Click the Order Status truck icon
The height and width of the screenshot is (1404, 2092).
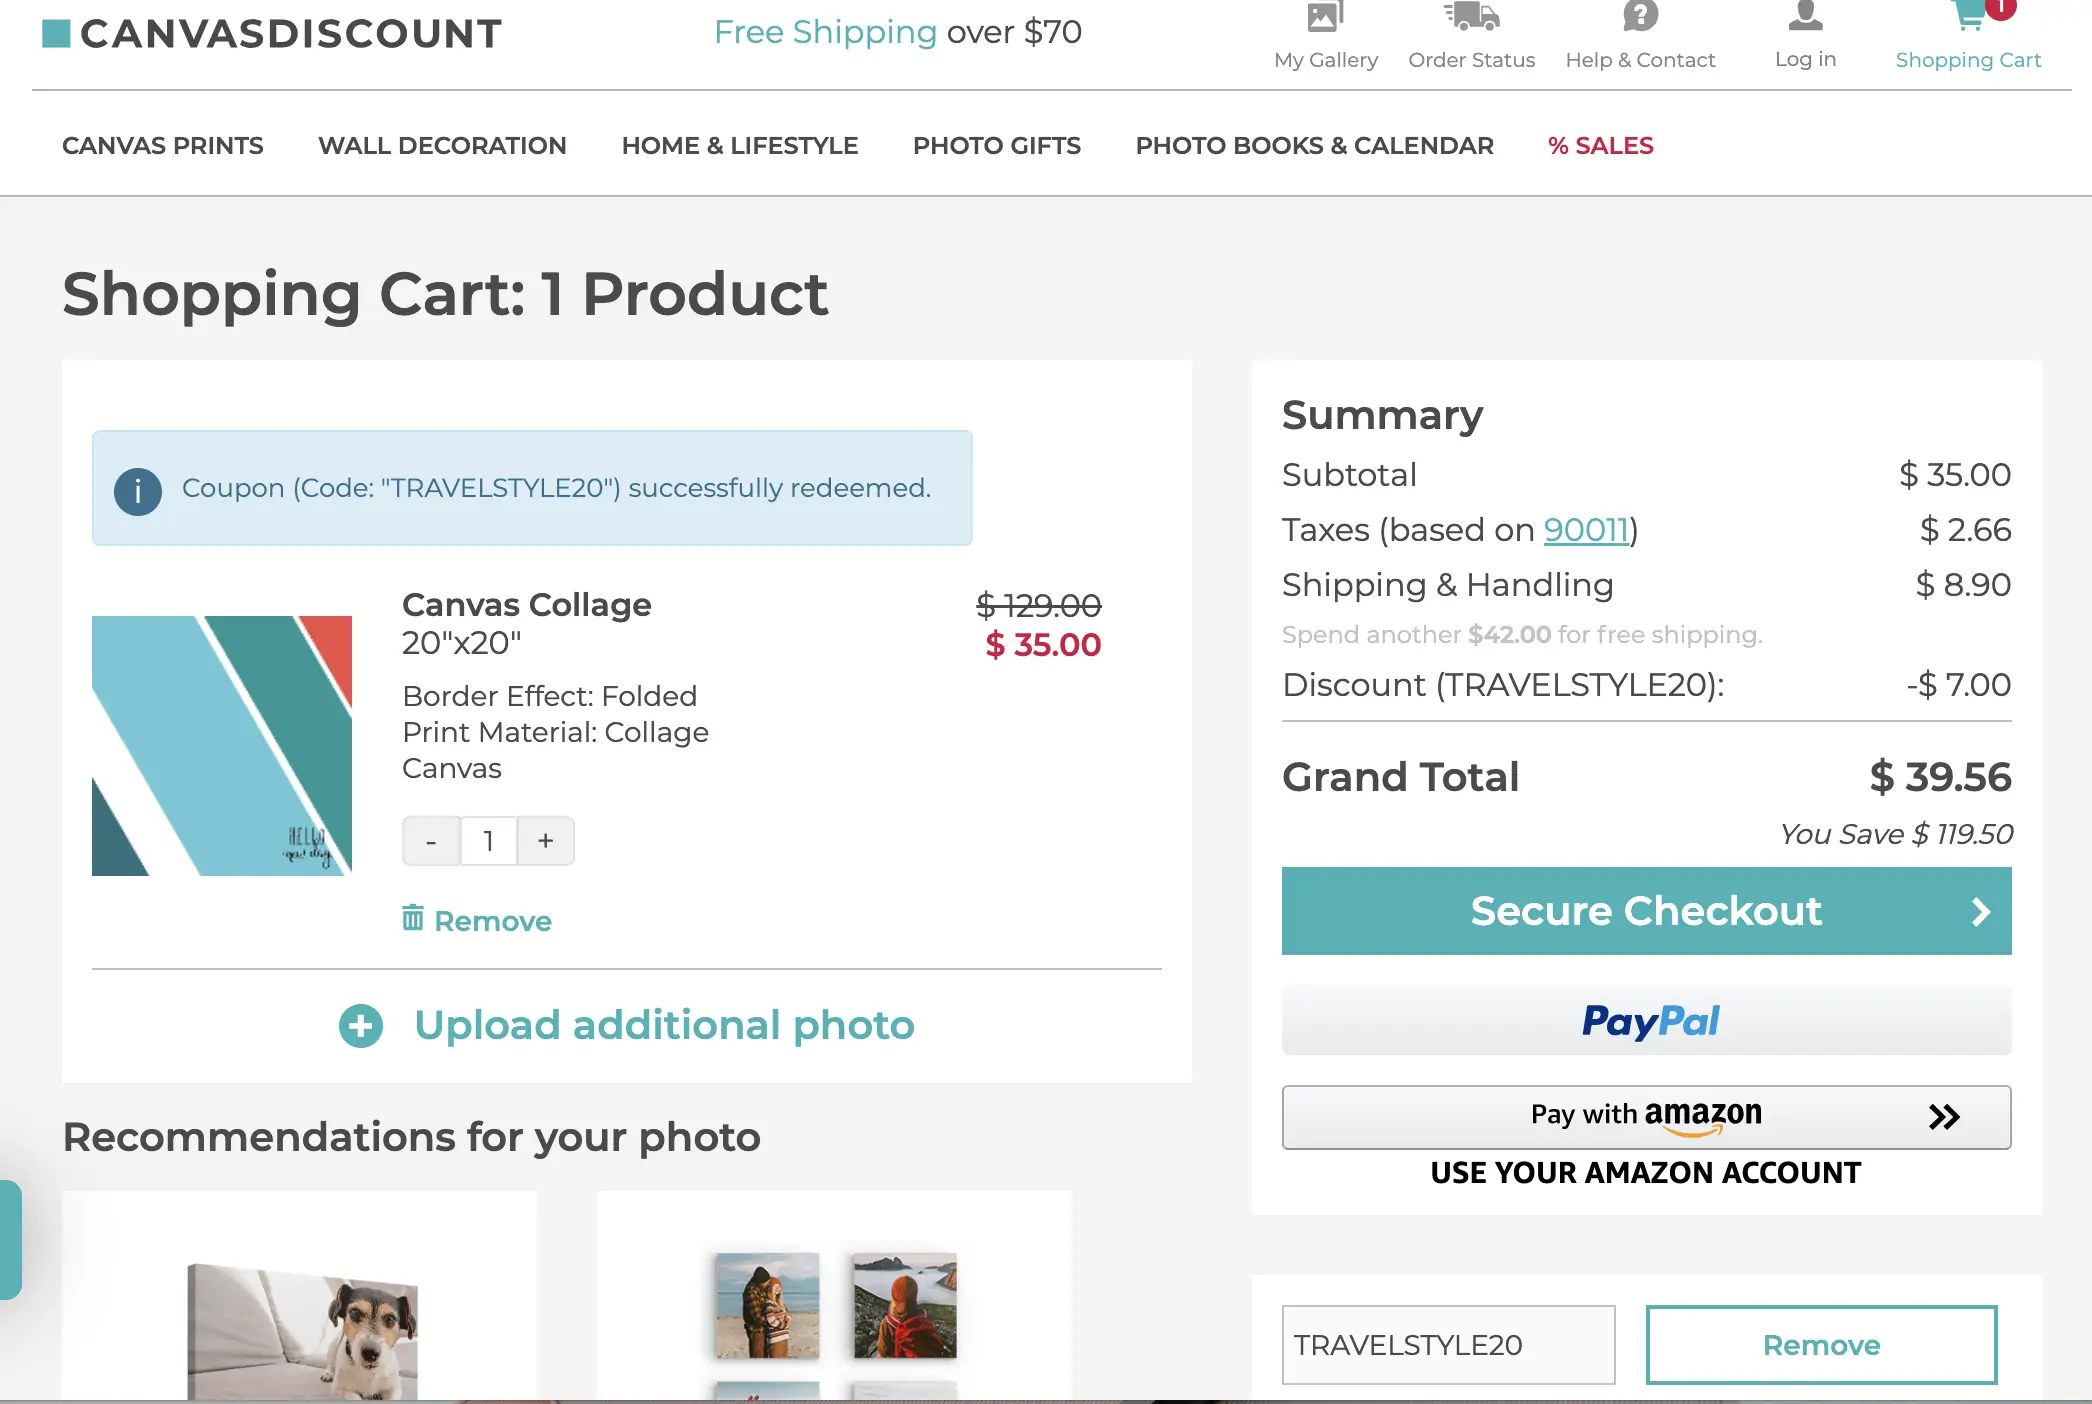pos(1471,17)
